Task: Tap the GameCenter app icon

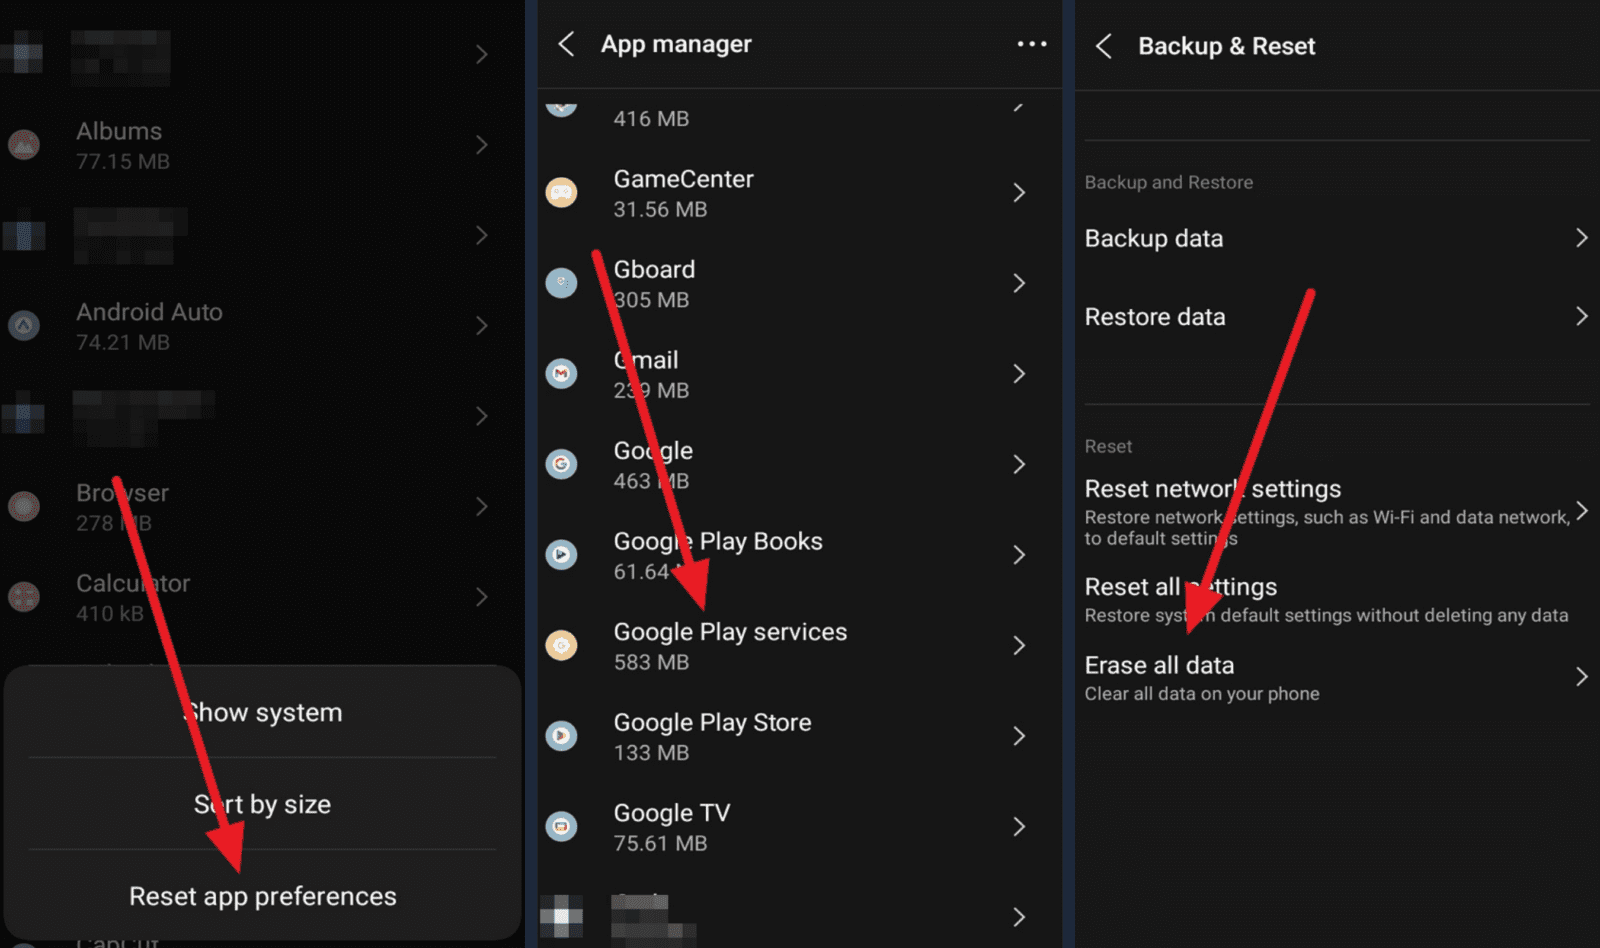Action: (561, 192)
